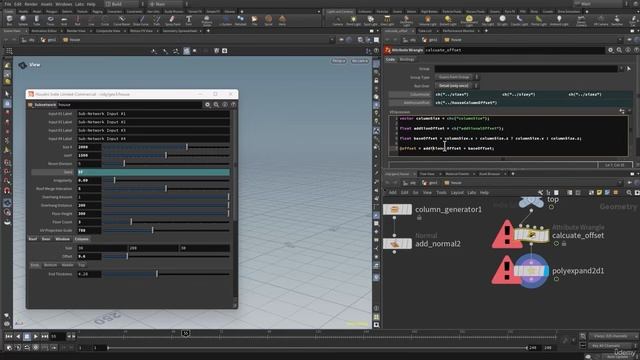The height and width of the screenshot is (360, 640).
Task: Select the Draw Curve shelf tool
Action: pyautogui.click(x=141, y=20)
